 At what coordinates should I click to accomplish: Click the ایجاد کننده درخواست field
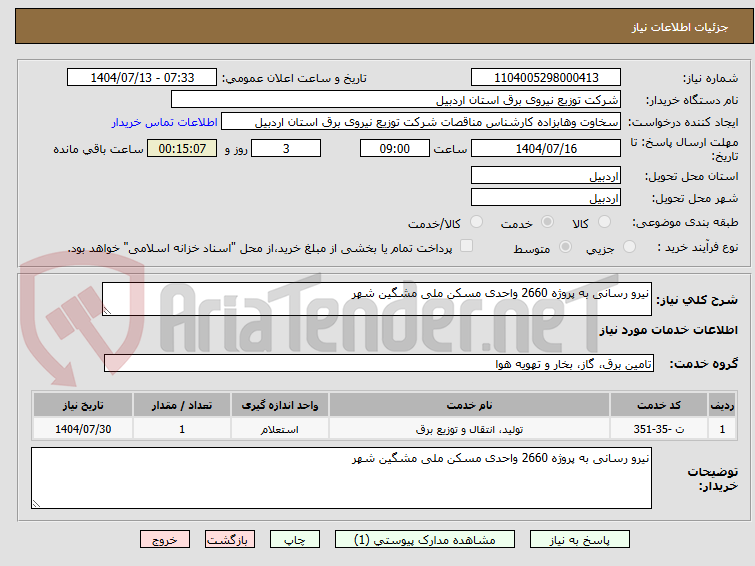click(x=421, y=122)
